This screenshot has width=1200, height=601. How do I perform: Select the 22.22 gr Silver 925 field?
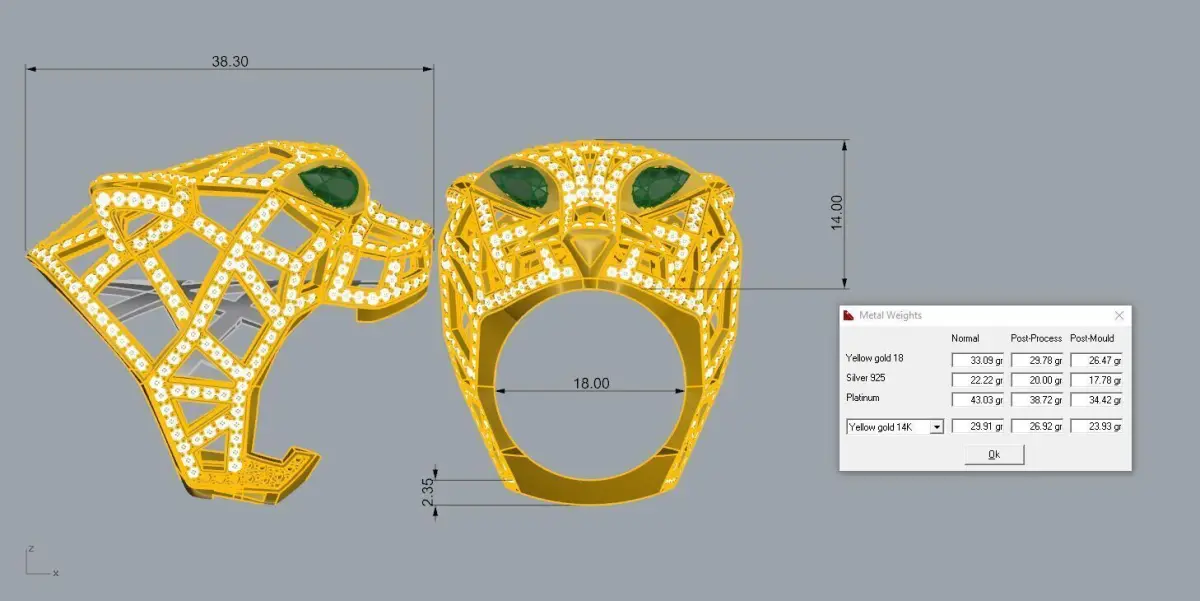tap(977, 379)
